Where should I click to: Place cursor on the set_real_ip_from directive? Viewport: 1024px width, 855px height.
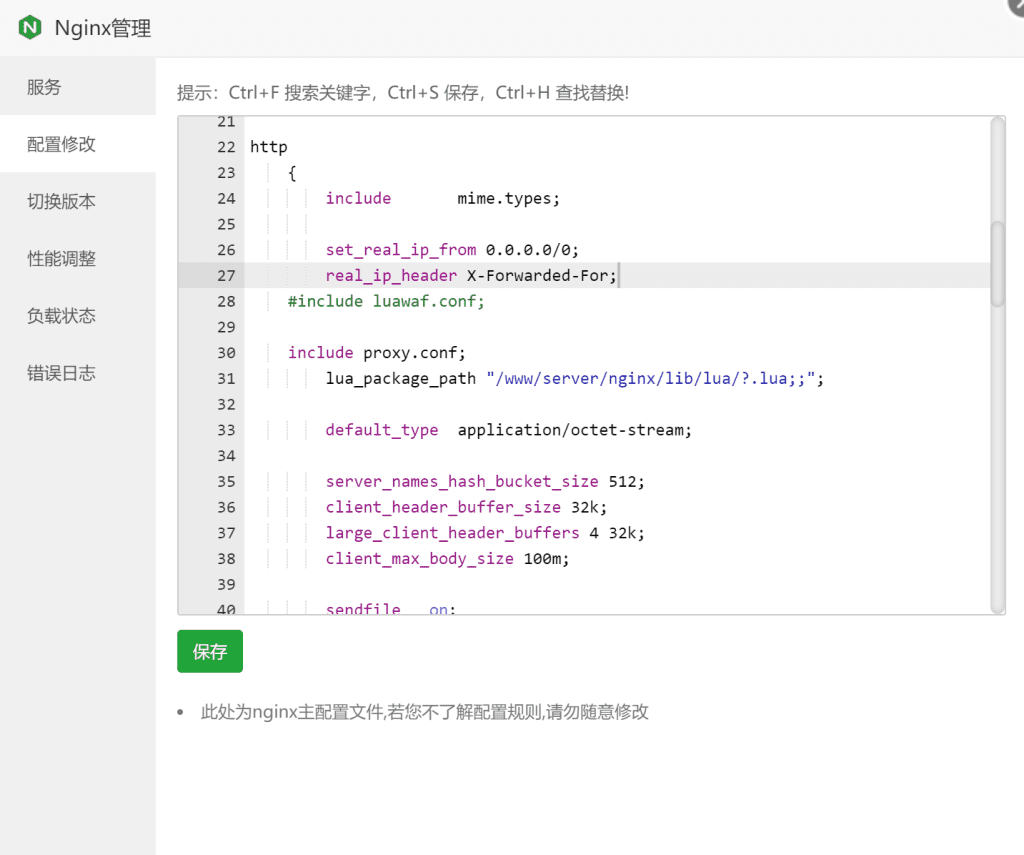pyautogui.click(x=400, y=250)
